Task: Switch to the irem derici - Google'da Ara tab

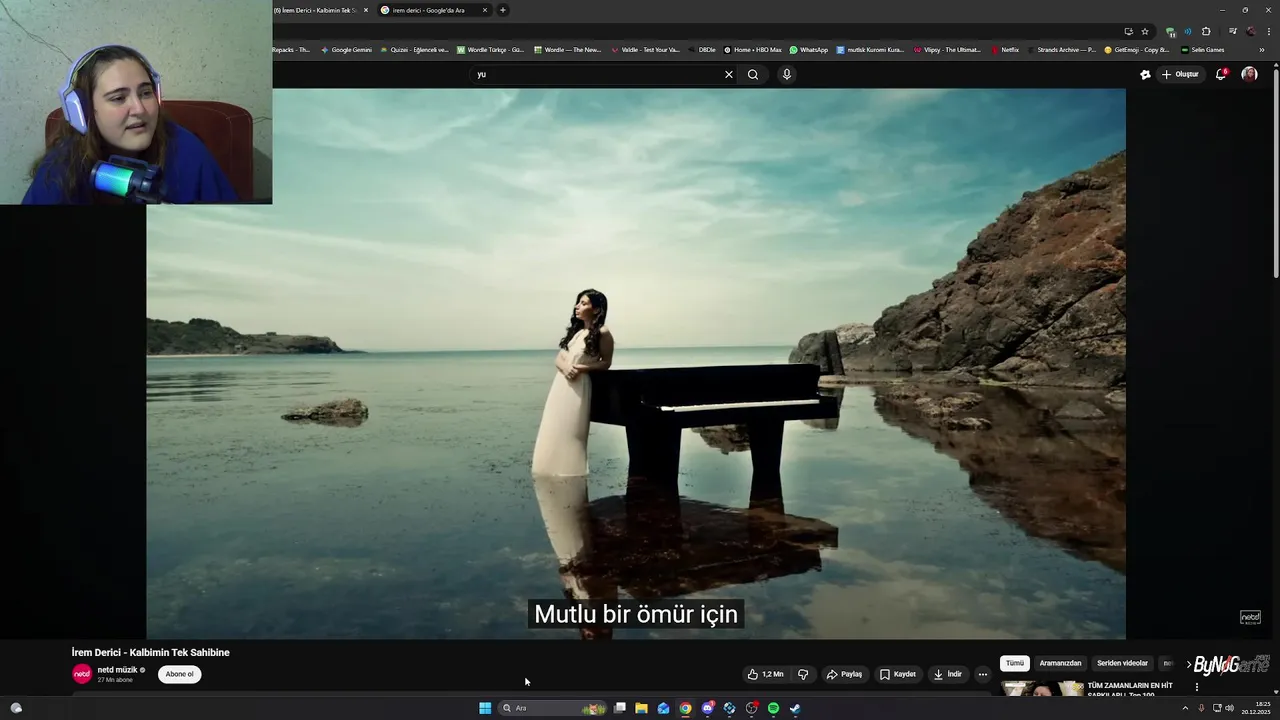Action: (x=428, y=10)
